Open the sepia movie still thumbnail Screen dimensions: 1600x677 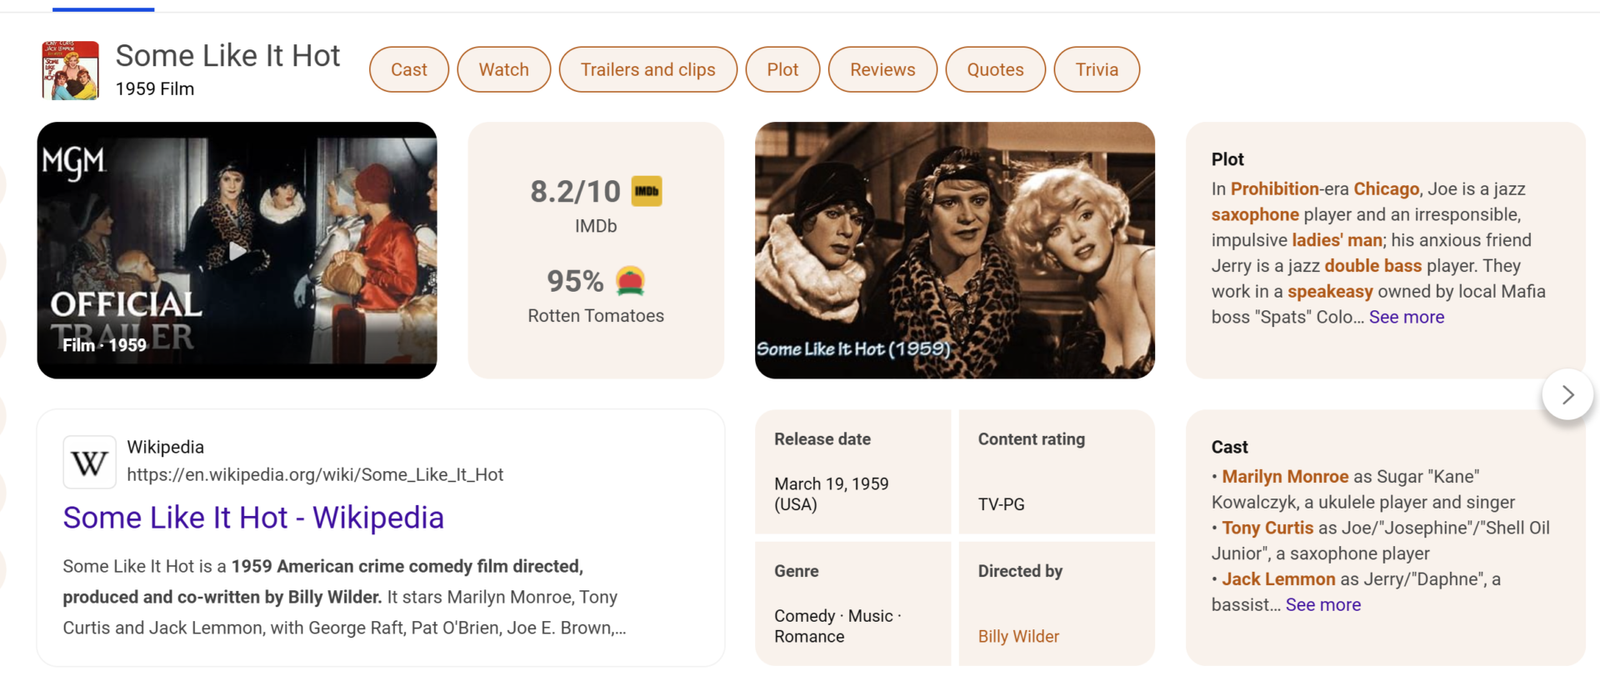pyautogui.click(x=954, y=250)
